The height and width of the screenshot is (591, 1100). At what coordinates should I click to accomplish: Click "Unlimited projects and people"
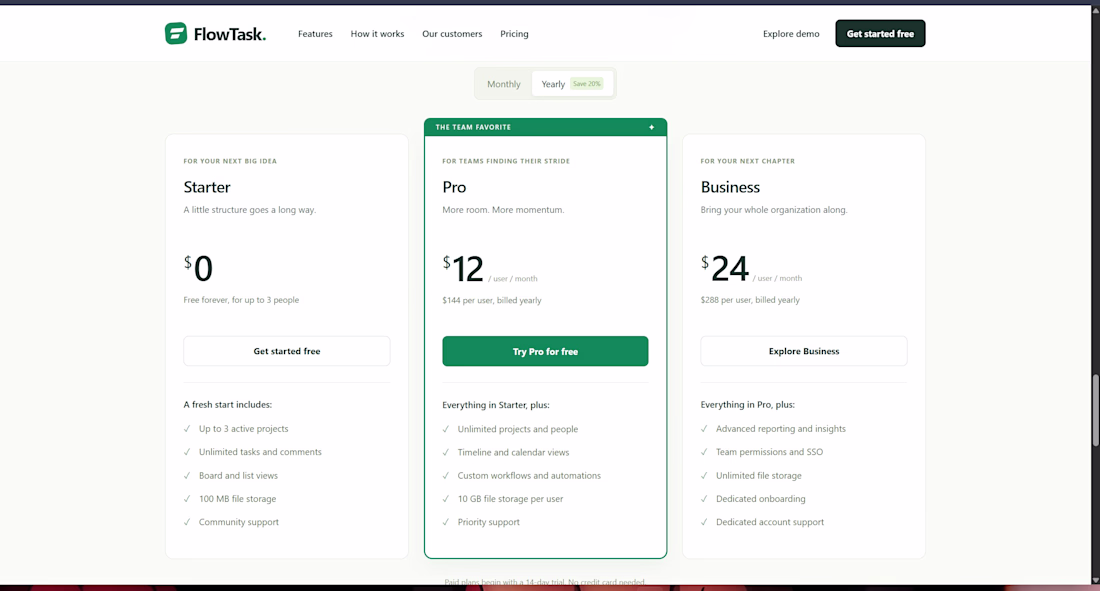(518, 429)
